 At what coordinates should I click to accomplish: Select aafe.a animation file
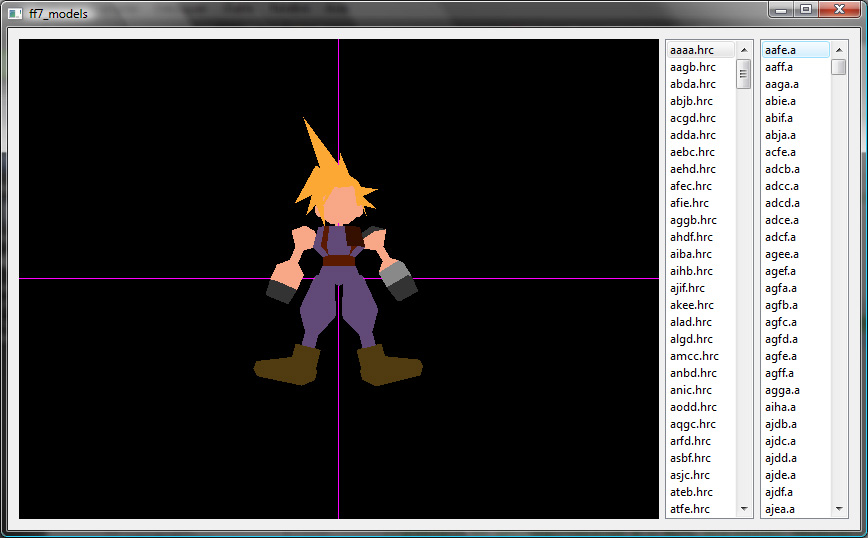point(796,50)
